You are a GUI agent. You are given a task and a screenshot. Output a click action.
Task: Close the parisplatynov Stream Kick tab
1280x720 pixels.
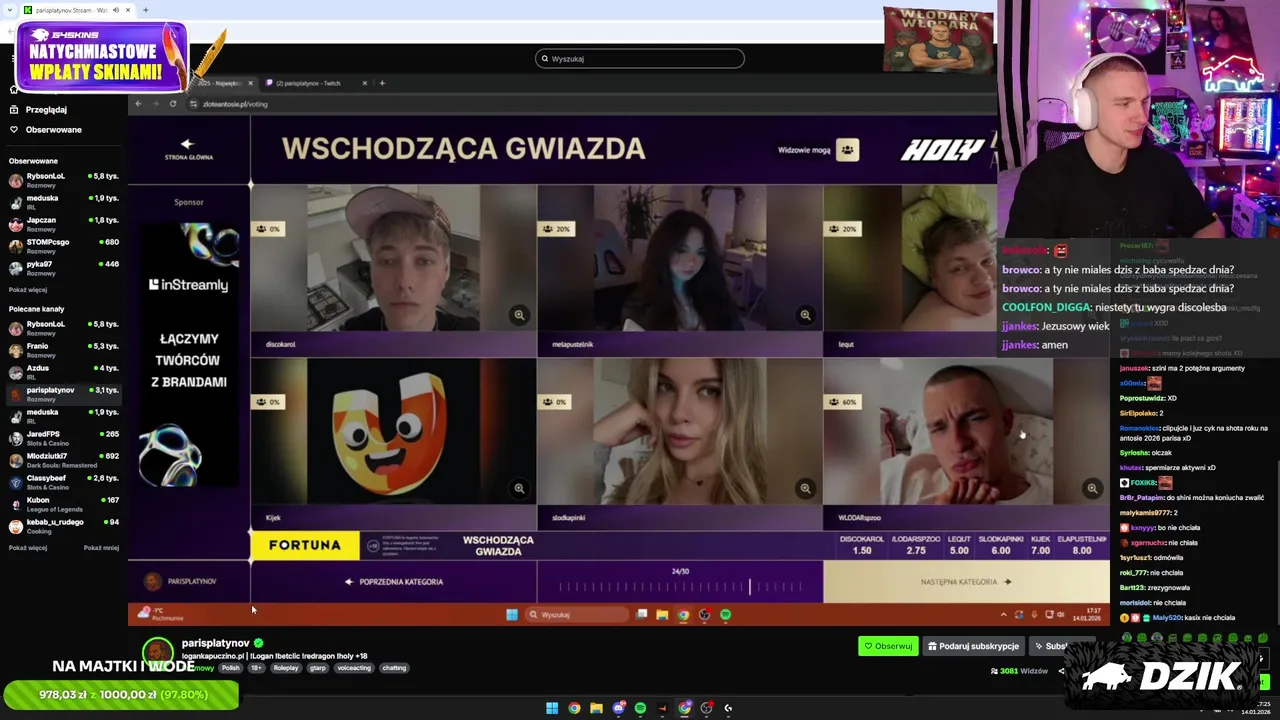point(128,10)
